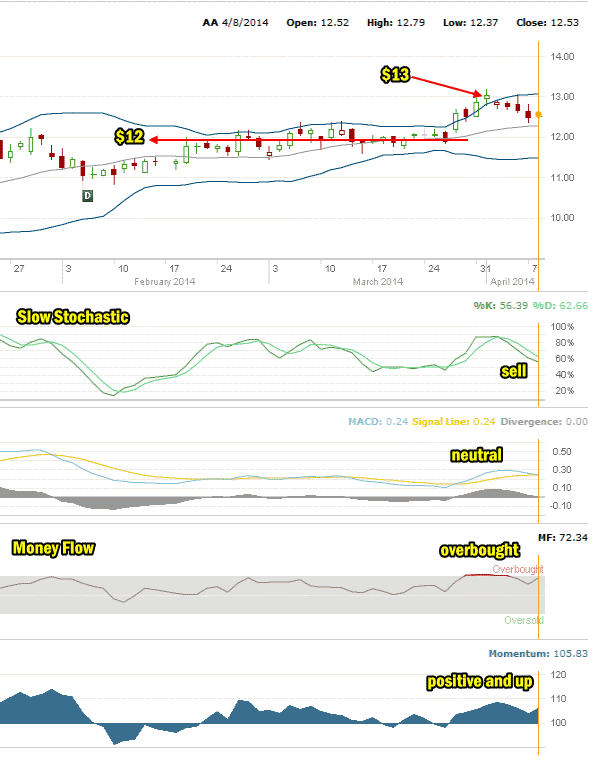Click the 120 momentum axis label
The width and height of the screenshot is (598, 765).
(558, 675)
